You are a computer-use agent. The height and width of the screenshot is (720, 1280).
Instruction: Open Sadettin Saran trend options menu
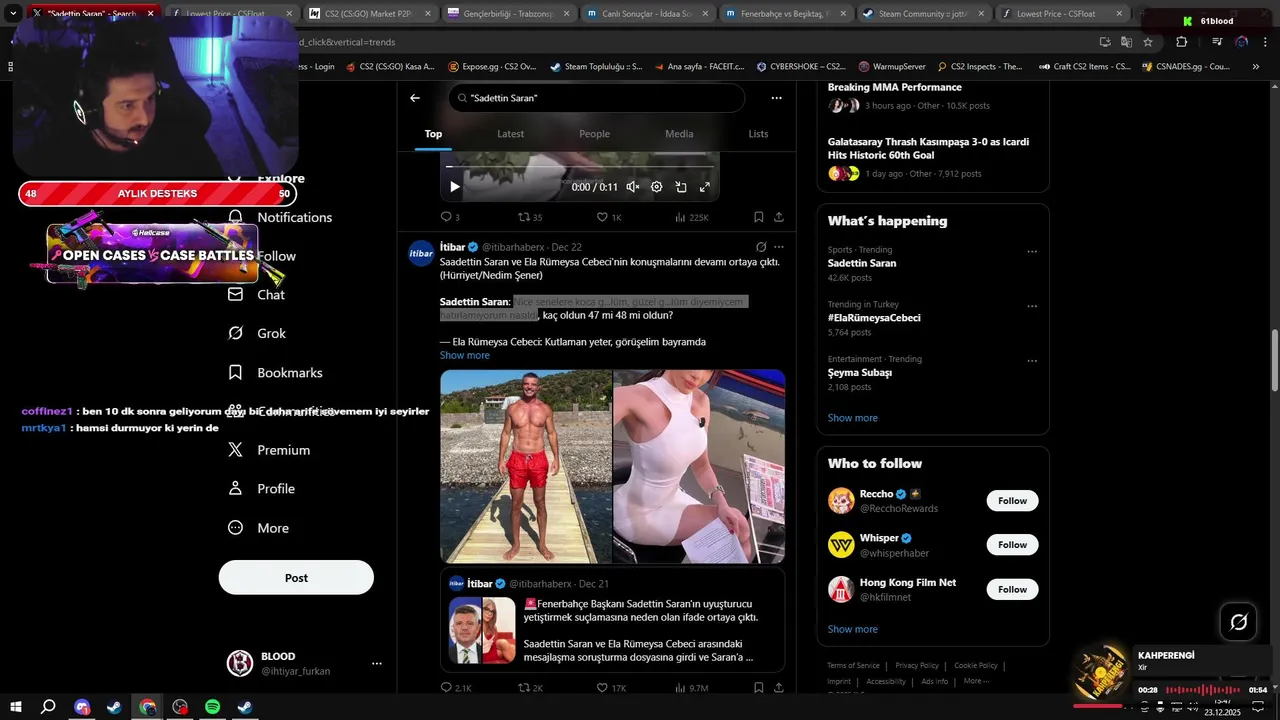click(x=1032, y=251)
